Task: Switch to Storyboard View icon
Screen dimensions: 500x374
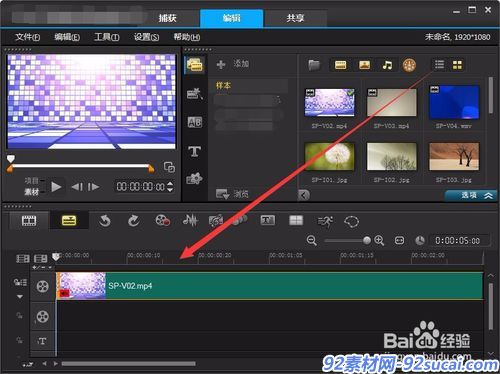Action: [29, 221]
